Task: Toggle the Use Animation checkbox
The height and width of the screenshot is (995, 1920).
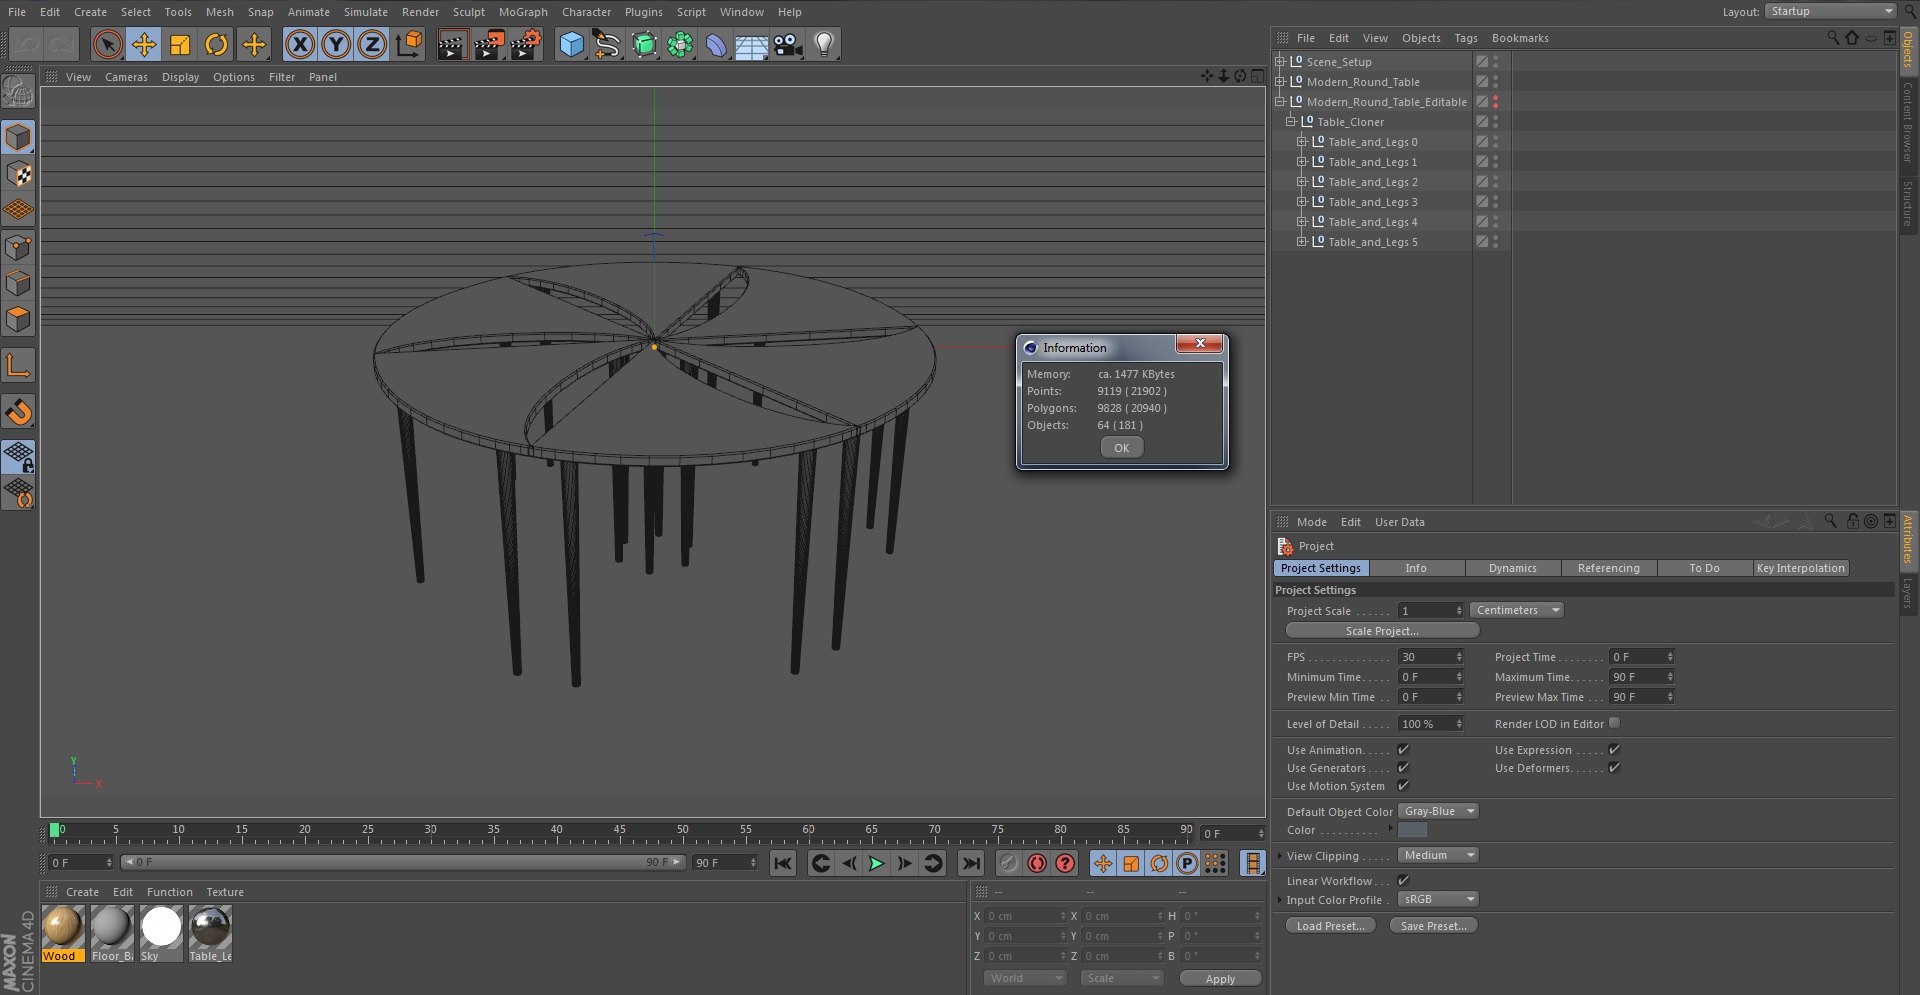Action: (1403, 750)
